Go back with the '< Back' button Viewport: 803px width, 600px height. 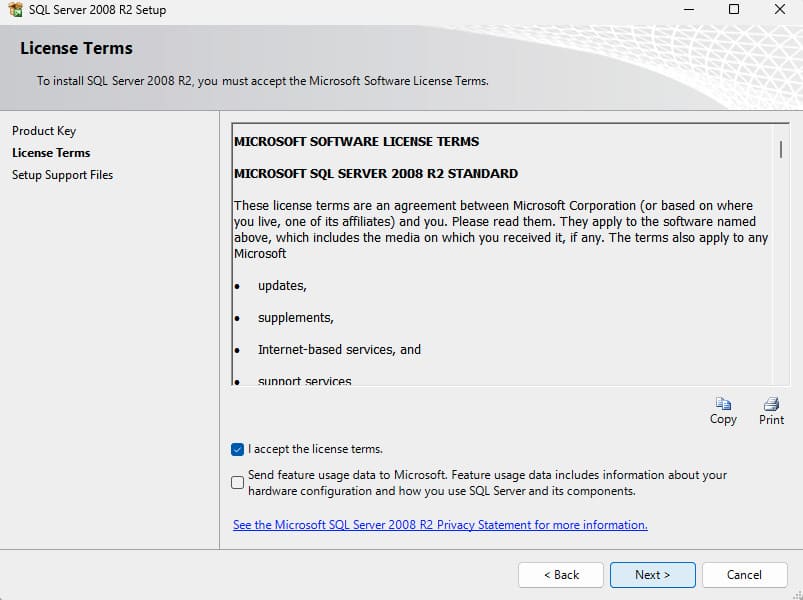click(x=560, y=575)
